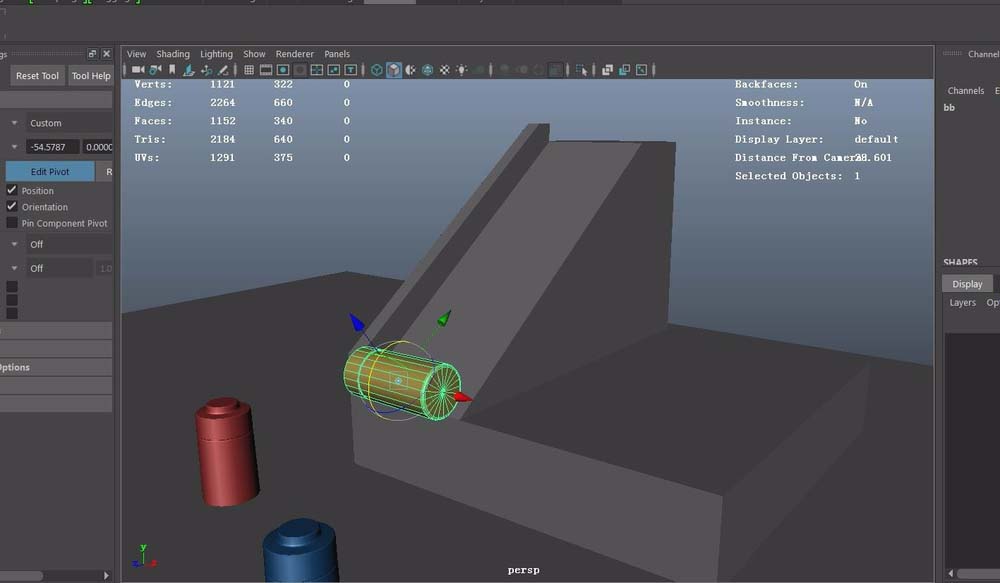Click the 'Verts:' heads-up display label
Image resolution: width=1000 pixels, height=583 pixels.
tap(153, 84)
